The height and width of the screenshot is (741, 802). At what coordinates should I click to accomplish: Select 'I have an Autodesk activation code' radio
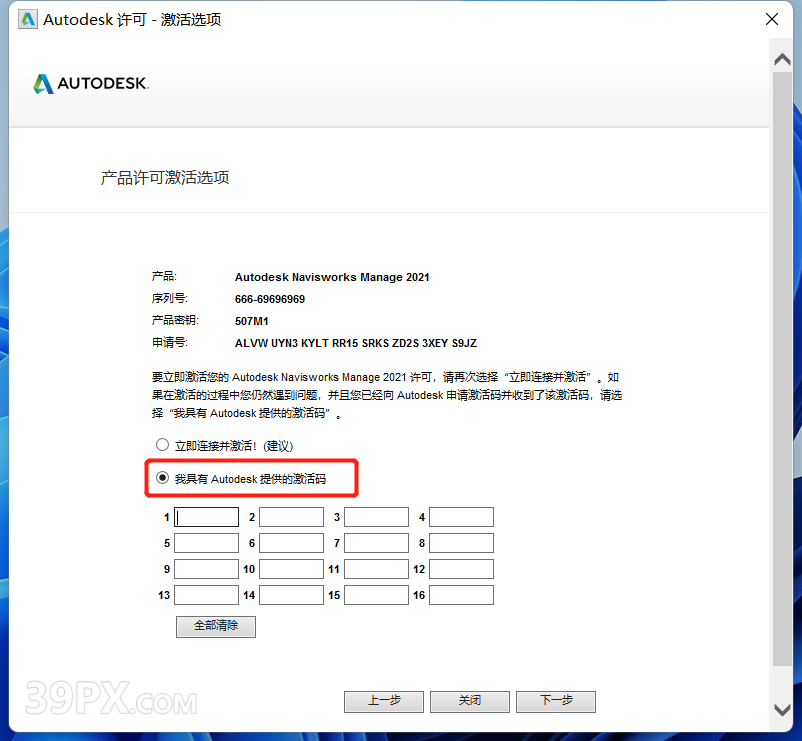pos(163,480)
